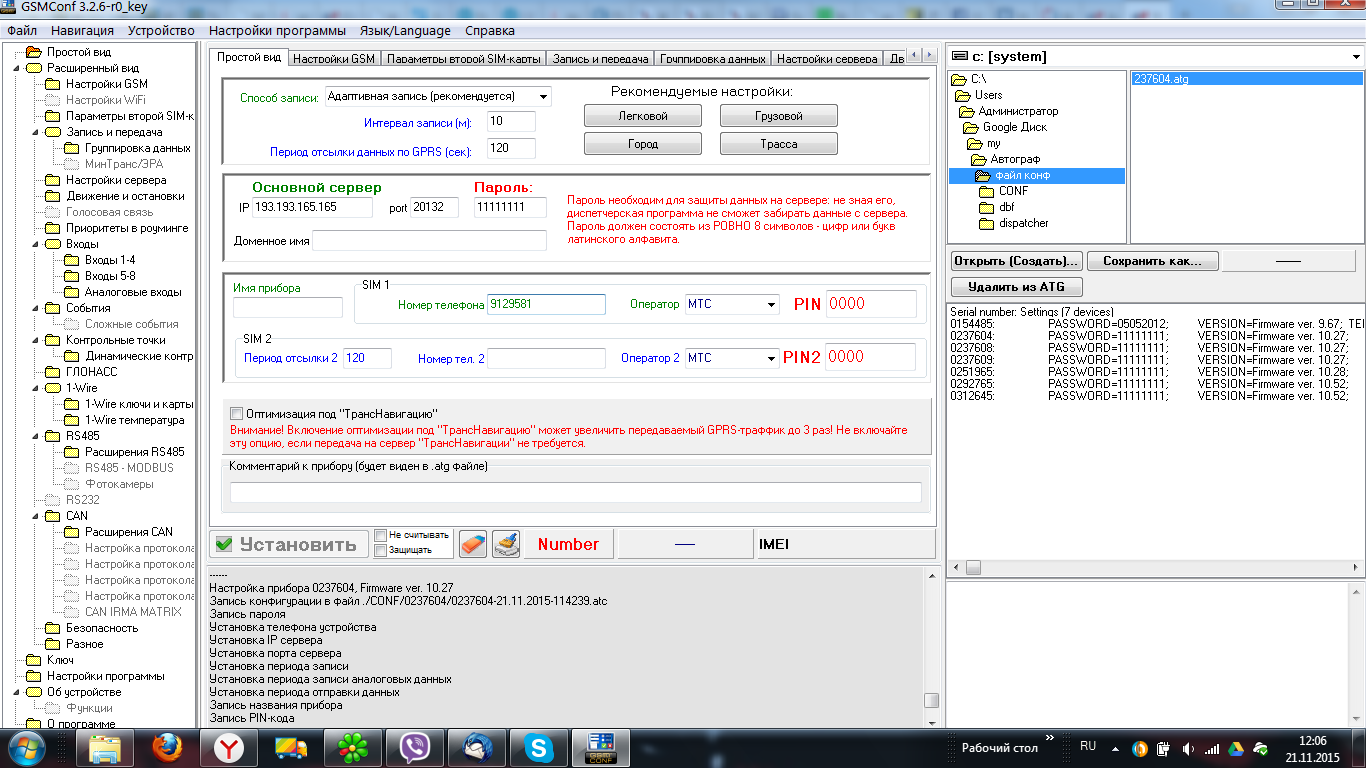The width and height of the screenshot is (1366, 768).
Task: Select the 'файл конф' folder
Action: tap(1022, 175)
